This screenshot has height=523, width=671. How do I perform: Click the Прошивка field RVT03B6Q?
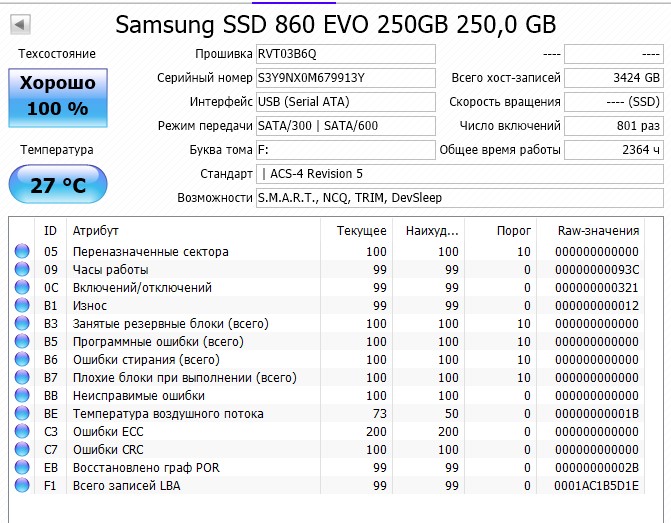click(346, 54)
